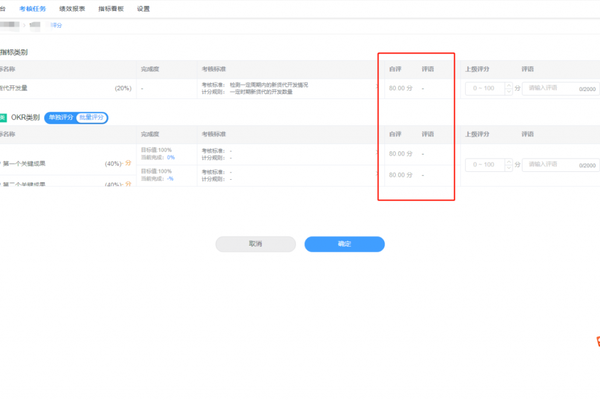Confirm with the 确定 button
The image size is (600, 400).
pos(344,244)
